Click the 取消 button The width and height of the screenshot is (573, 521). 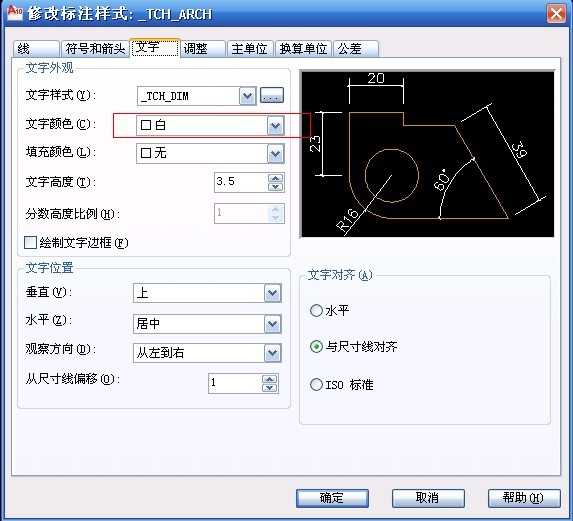click(428, 498)
